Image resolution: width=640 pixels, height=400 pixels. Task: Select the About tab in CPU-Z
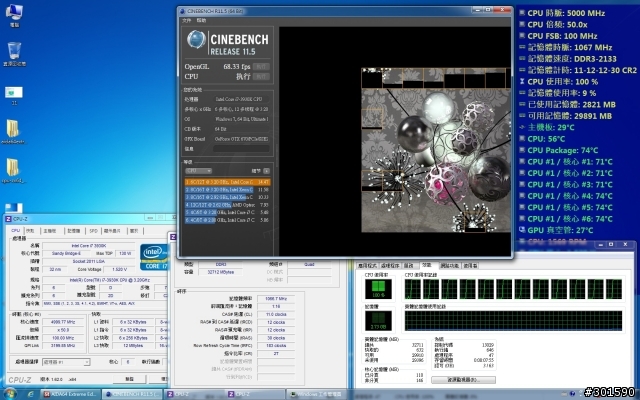click(x=134, y=231)
